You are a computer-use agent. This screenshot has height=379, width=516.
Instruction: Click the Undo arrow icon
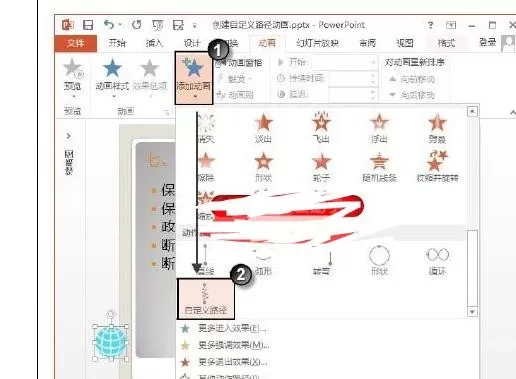pyautogui.click(x=109, y=24)
